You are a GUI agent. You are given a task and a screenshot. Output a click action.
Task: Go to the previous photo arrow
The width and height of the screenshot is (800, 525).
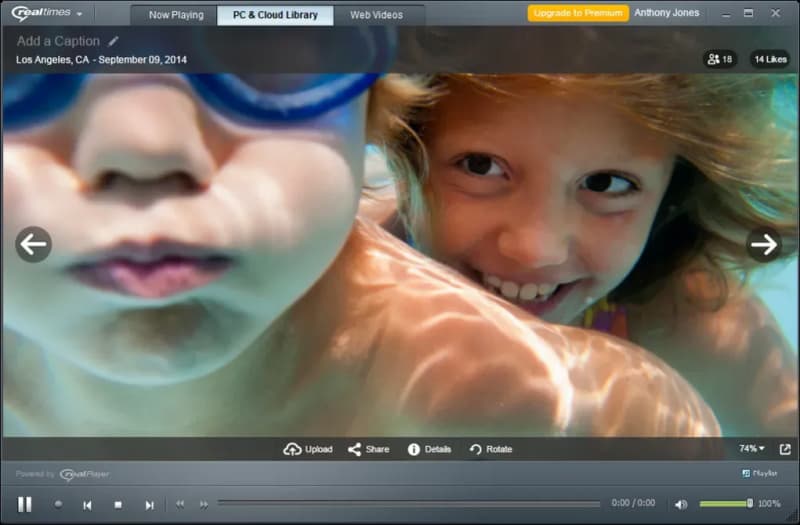pyautogui.click(x=33, y=244)
